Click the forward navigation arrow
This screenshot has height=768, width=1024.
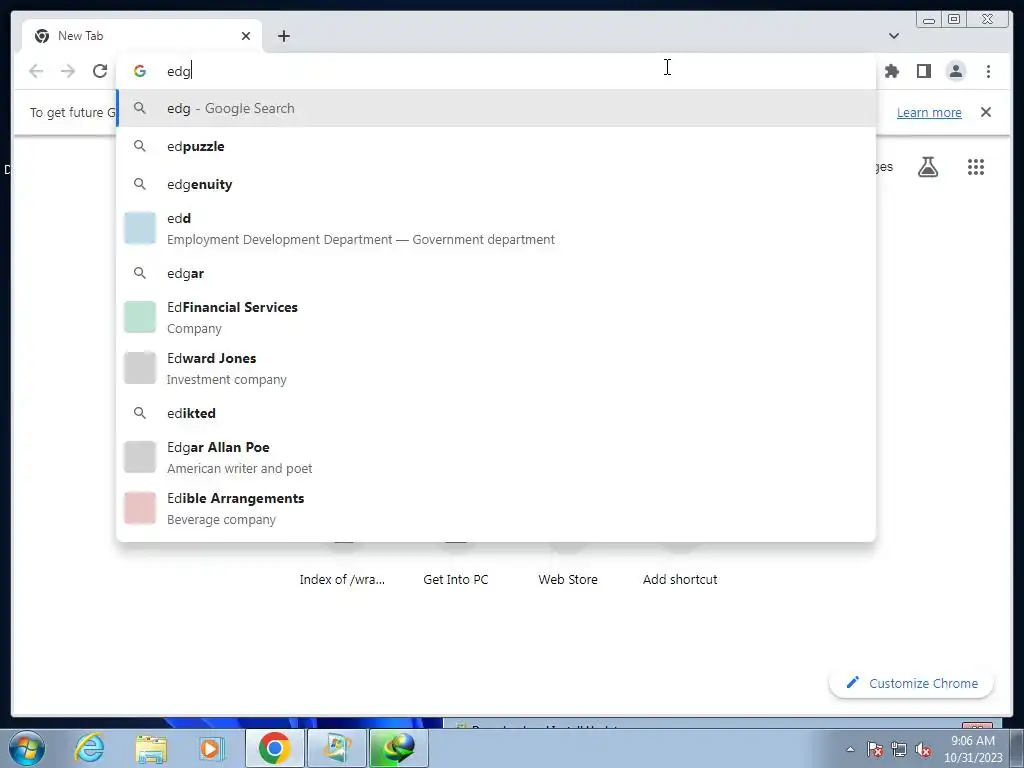pos(68,71)
